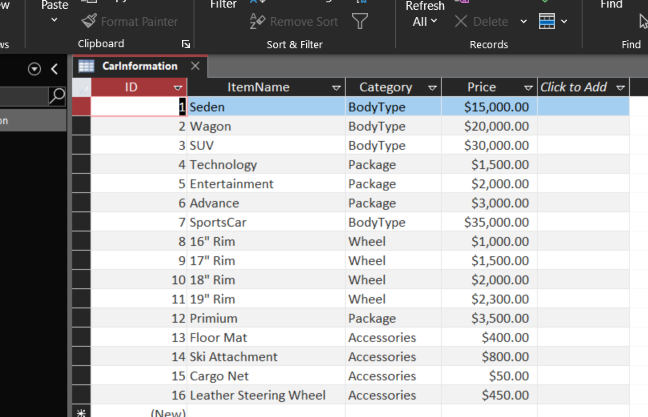The height and width of the screenshot is (417, 648).
Task: Click the Technology item name cell
Action: point(266,164)
